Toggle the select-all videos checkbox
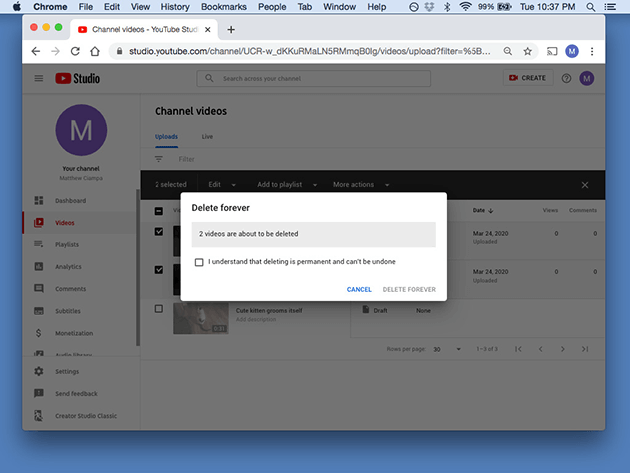This screenshot has height=473, width=630. click(x=159, y=211)
